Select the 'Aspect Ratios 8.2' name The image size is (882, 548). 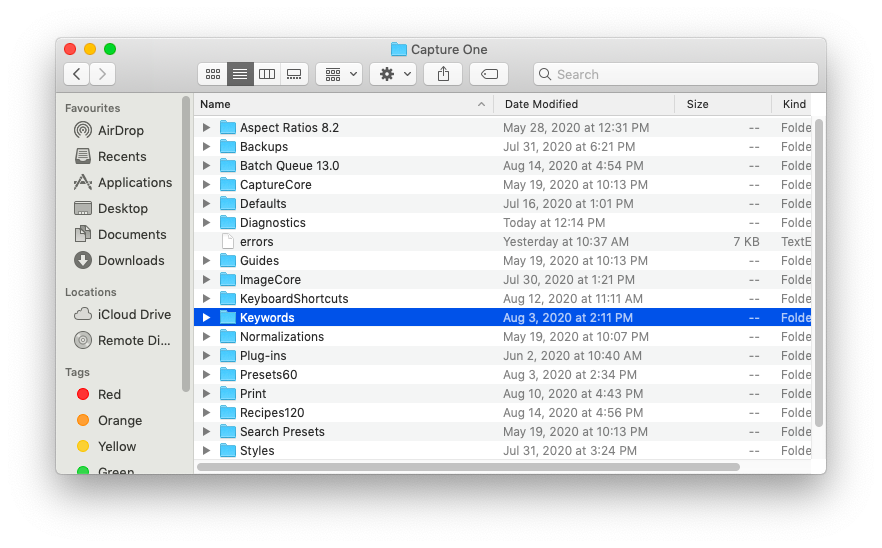tap(289, 128)
